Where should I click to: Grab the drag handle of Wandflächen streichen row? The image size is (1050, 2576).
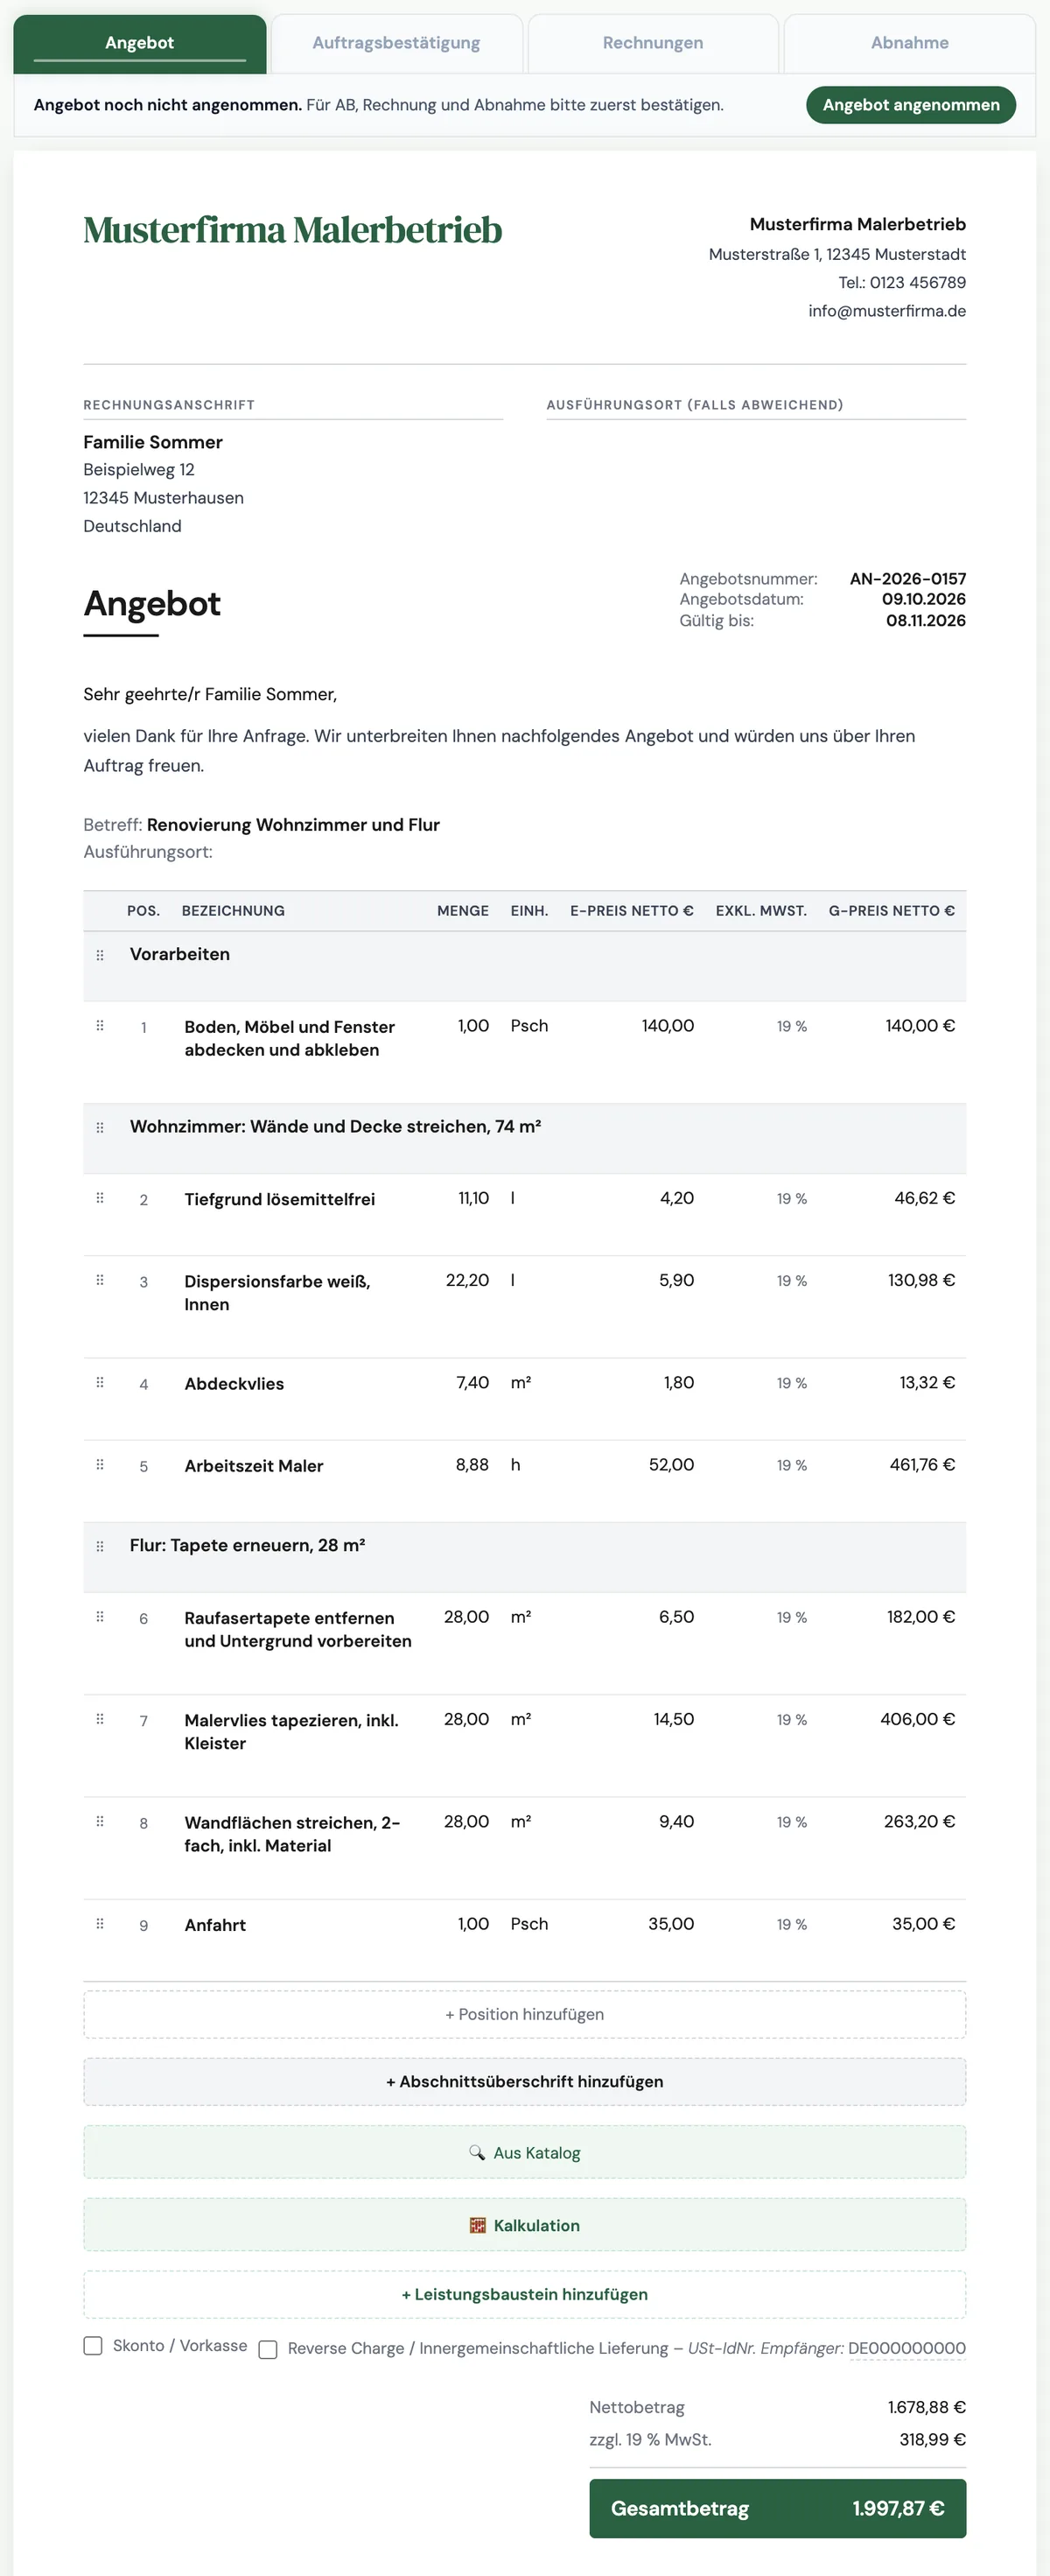click(x=100, y=1821)
